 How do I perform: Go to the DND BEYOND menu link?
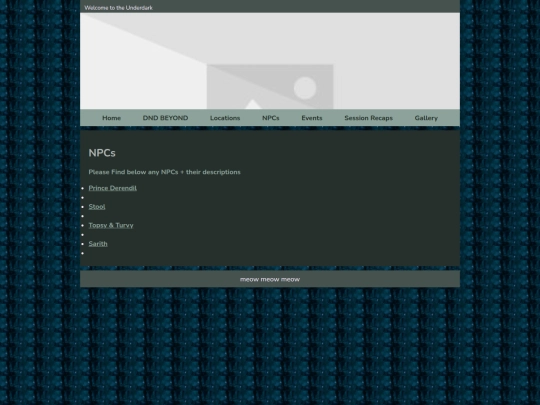165,118
